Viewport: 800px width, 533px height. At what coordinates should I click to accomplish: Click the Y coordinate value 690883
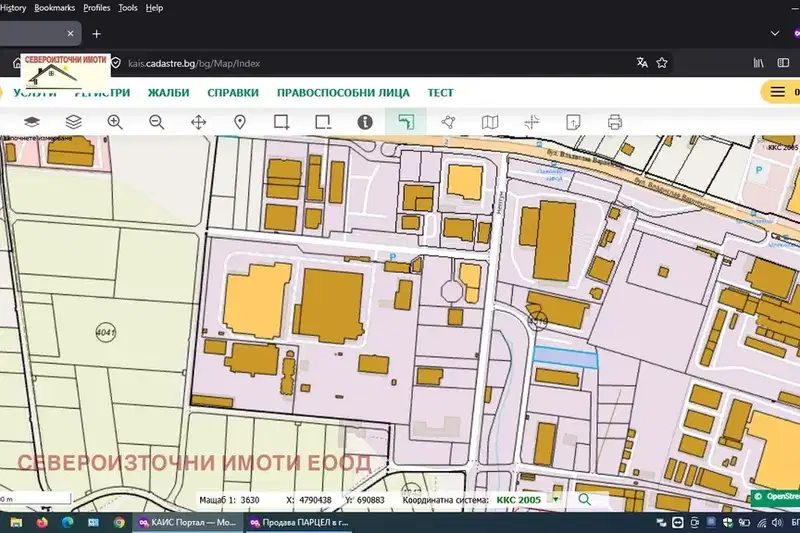coord(371,500)
